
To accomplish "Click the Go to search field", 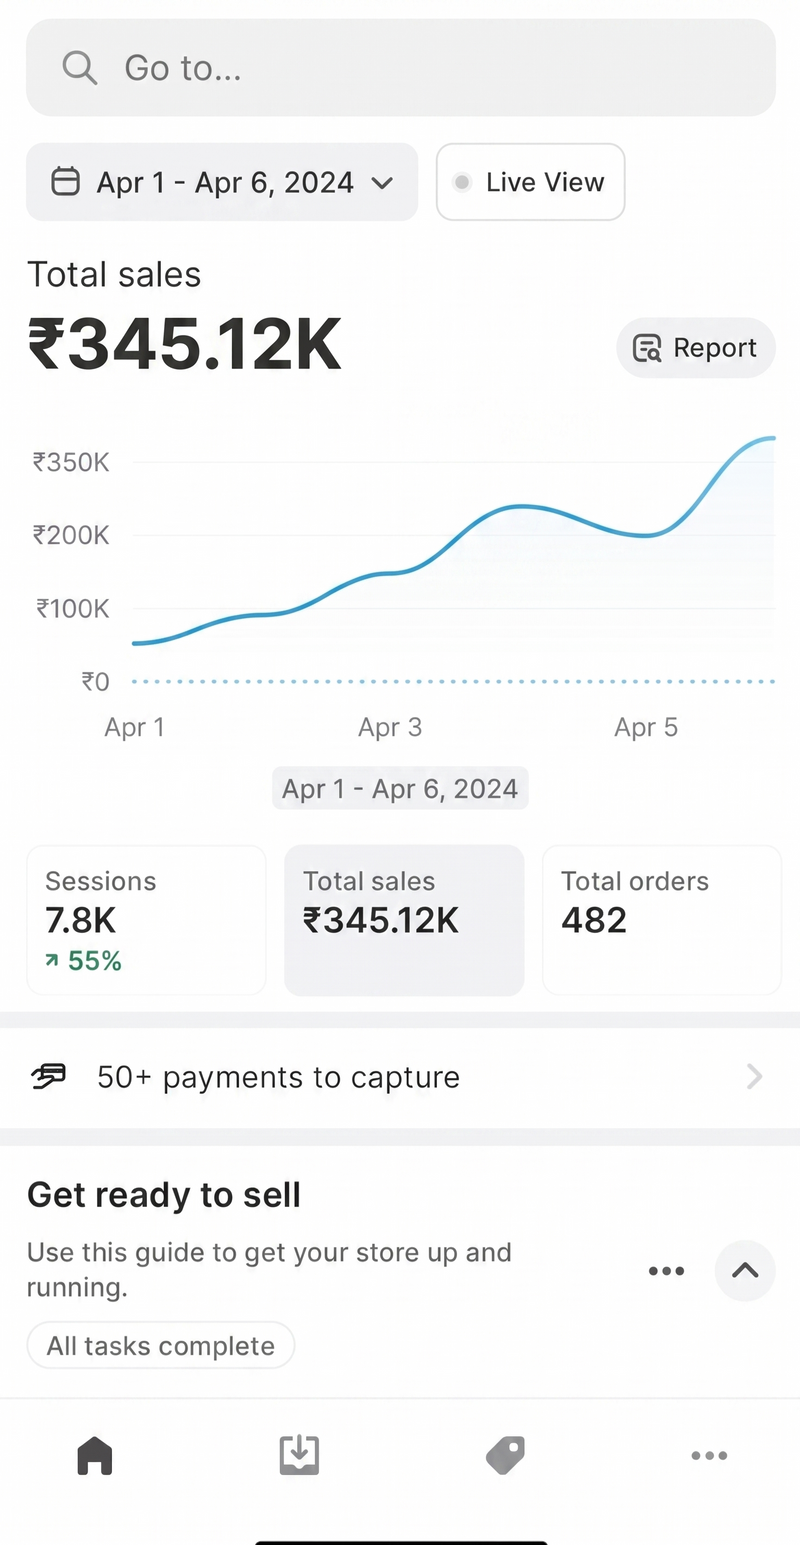I will (401, 68).
